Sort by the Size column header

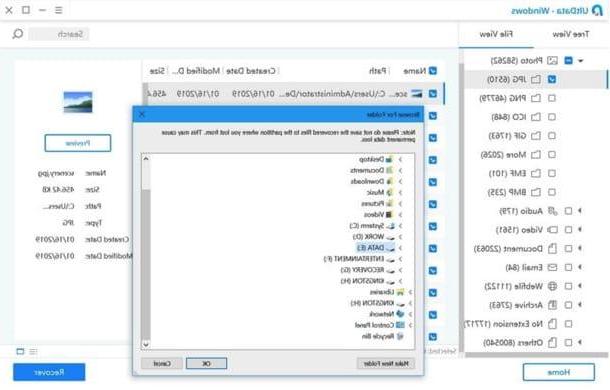[x=157, y=71]
